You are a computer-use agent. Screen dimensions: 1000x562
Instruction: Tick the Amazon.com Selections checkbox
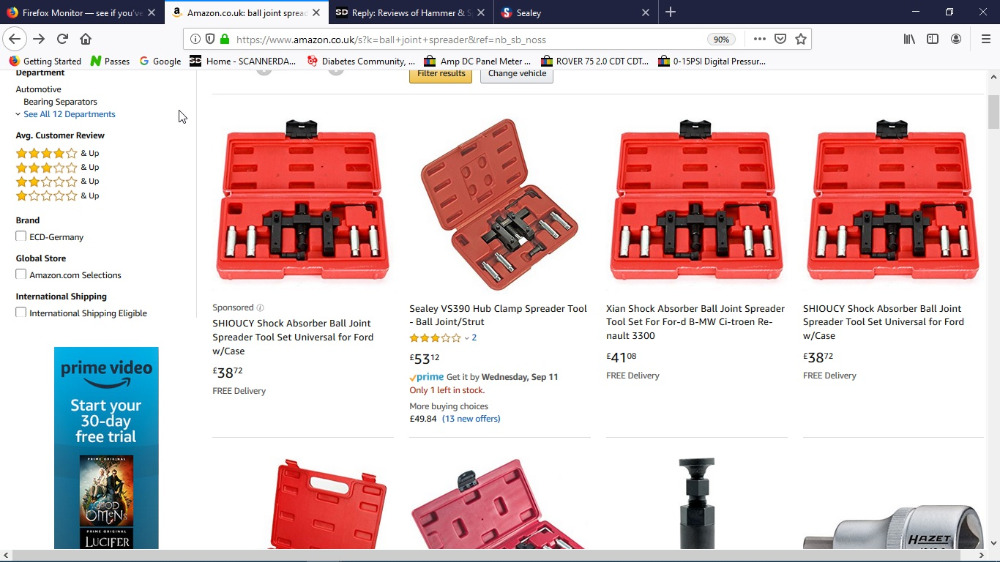click(x=21, y=274)
